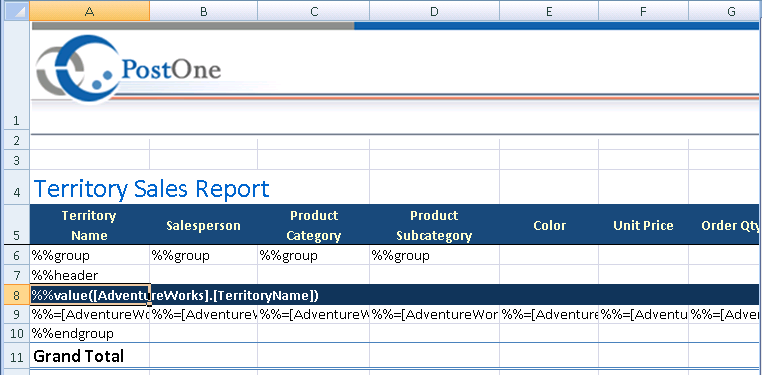Click row 9 formula cell in column A
The width and height of the screenshot is (762, 375).
(89, 314)
